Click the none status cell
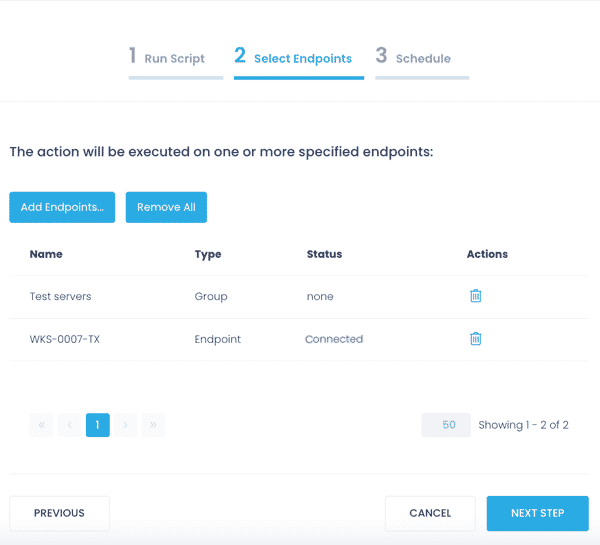 tap(320, 296)
